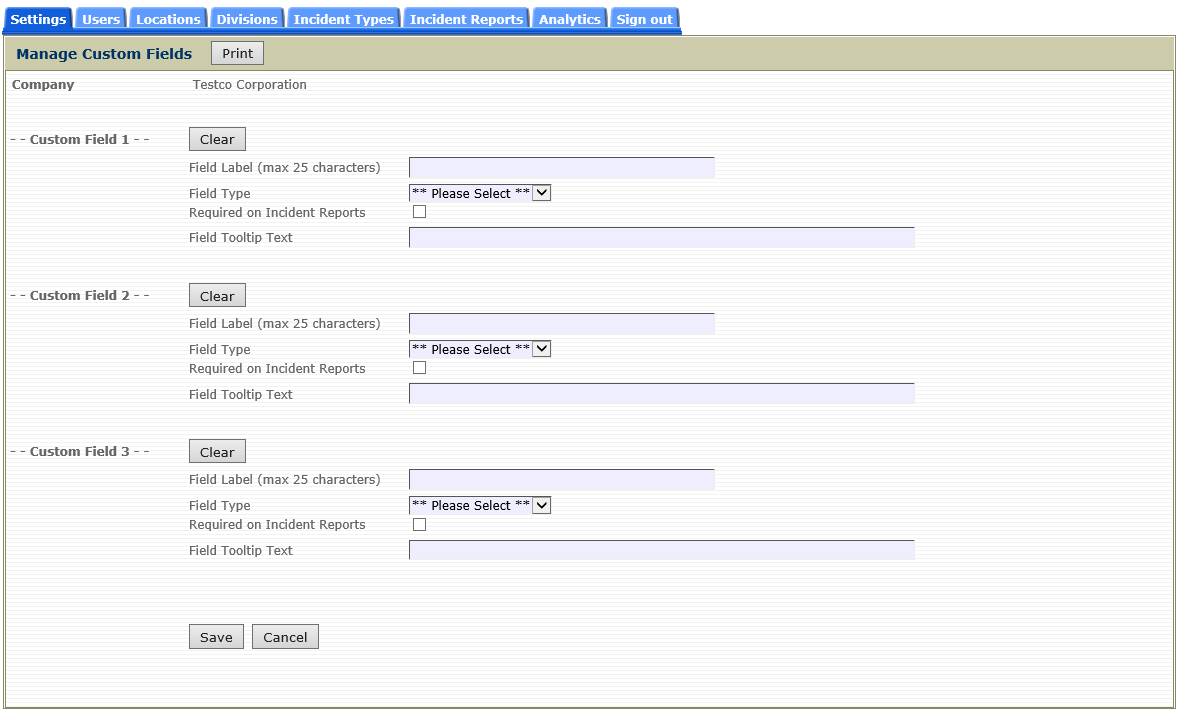The image size is (1180, 715).
Task: Click the Custom Field 3 section label
Action: [x=80, y=451]
